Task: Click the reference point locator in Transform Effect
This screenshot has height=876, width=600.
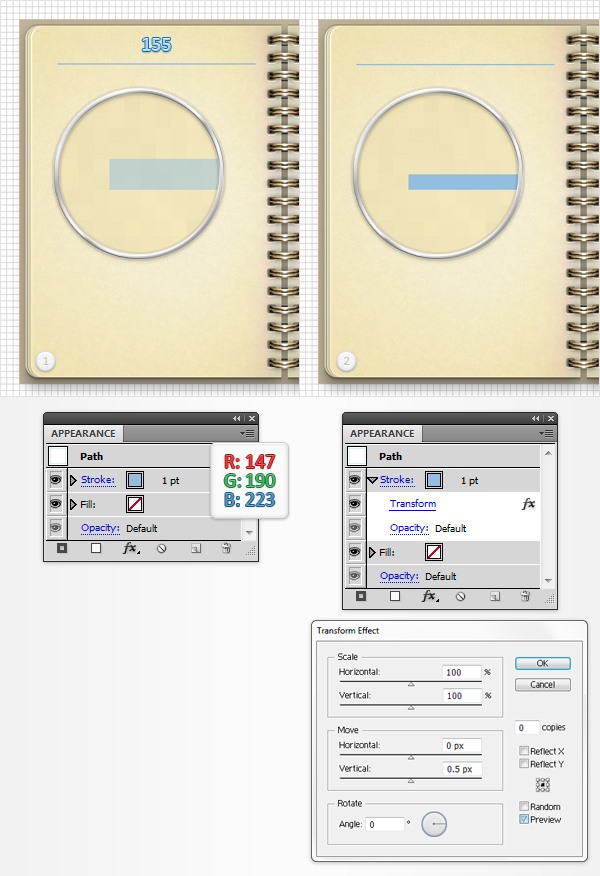Action: 543,786
